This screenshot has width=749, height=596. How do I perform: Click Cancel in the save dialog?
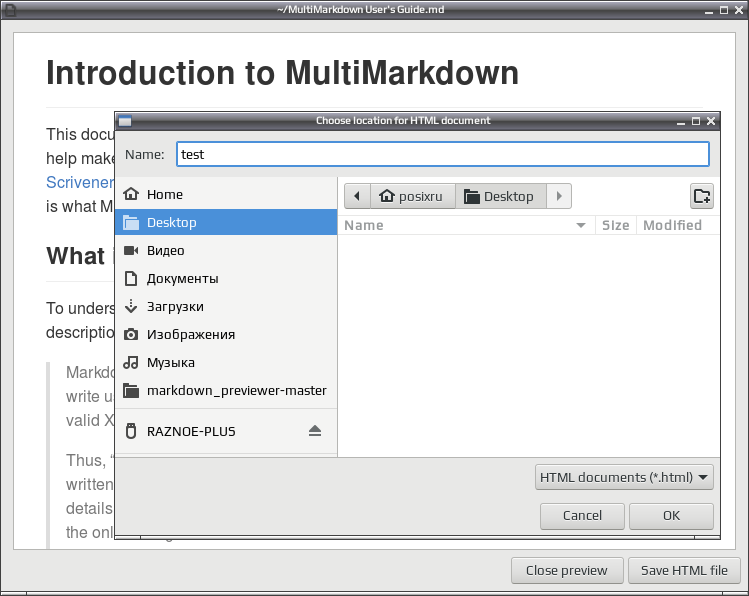coord(582,516)
